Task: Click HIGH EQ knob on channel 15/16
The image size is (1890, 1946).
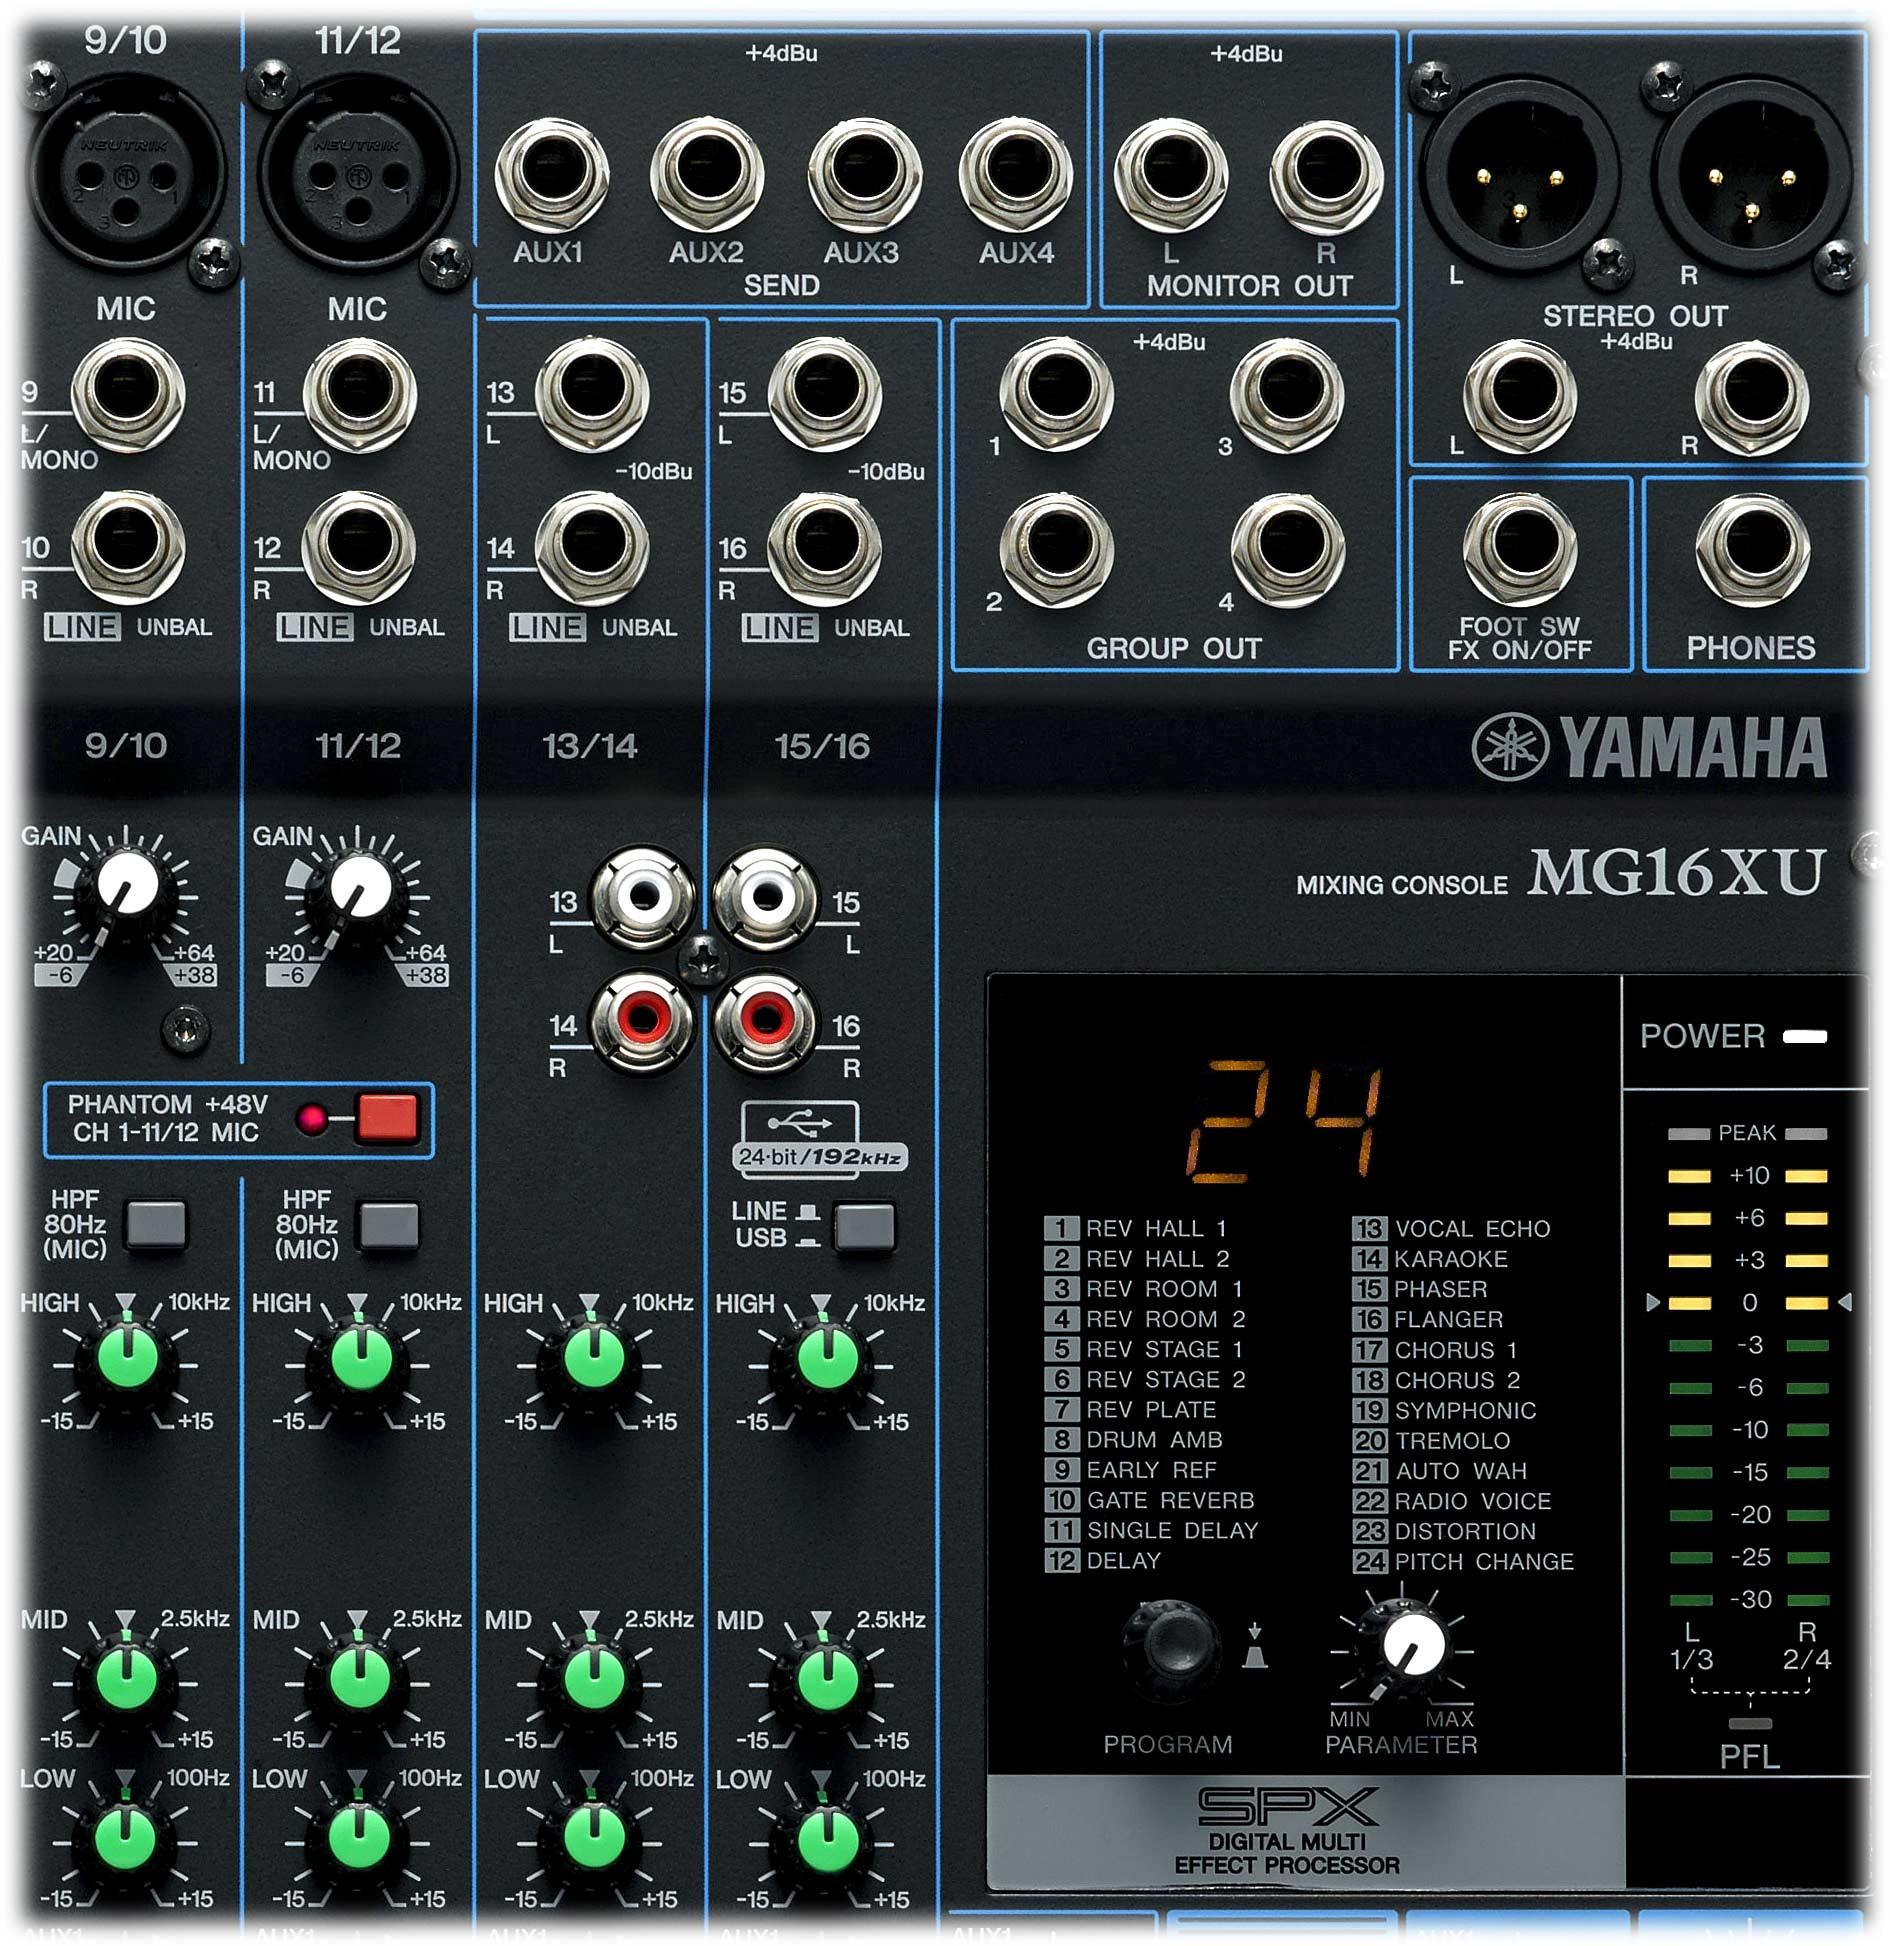Action: point(825,1358)
